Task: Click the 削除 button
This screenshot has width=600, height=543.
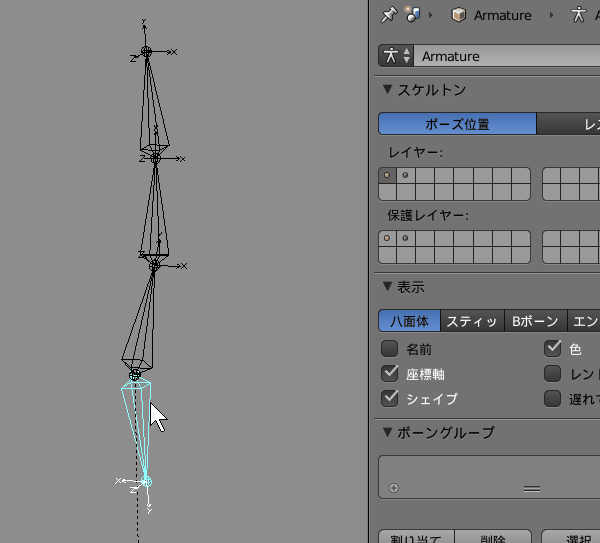Action: click(x=493, y=536)
